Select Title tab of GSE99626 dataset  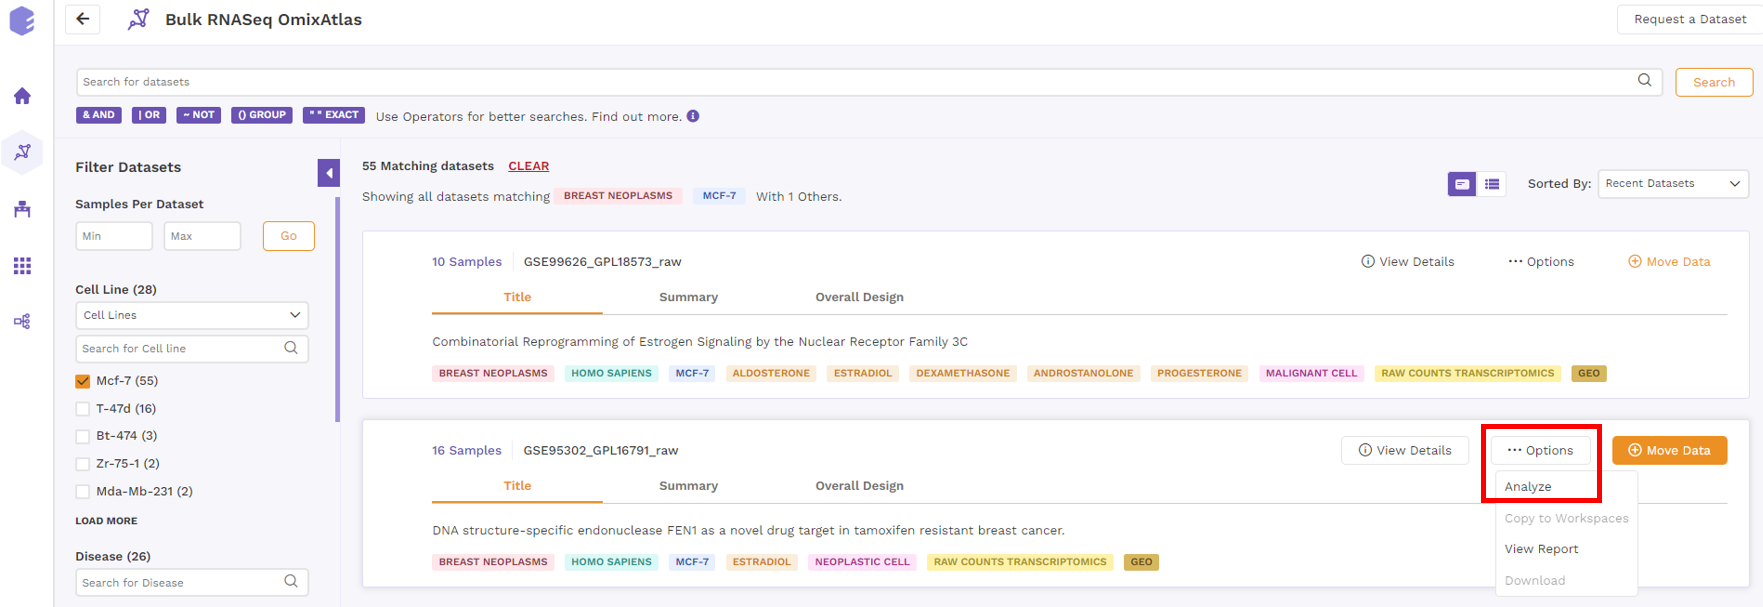(517, 297)
